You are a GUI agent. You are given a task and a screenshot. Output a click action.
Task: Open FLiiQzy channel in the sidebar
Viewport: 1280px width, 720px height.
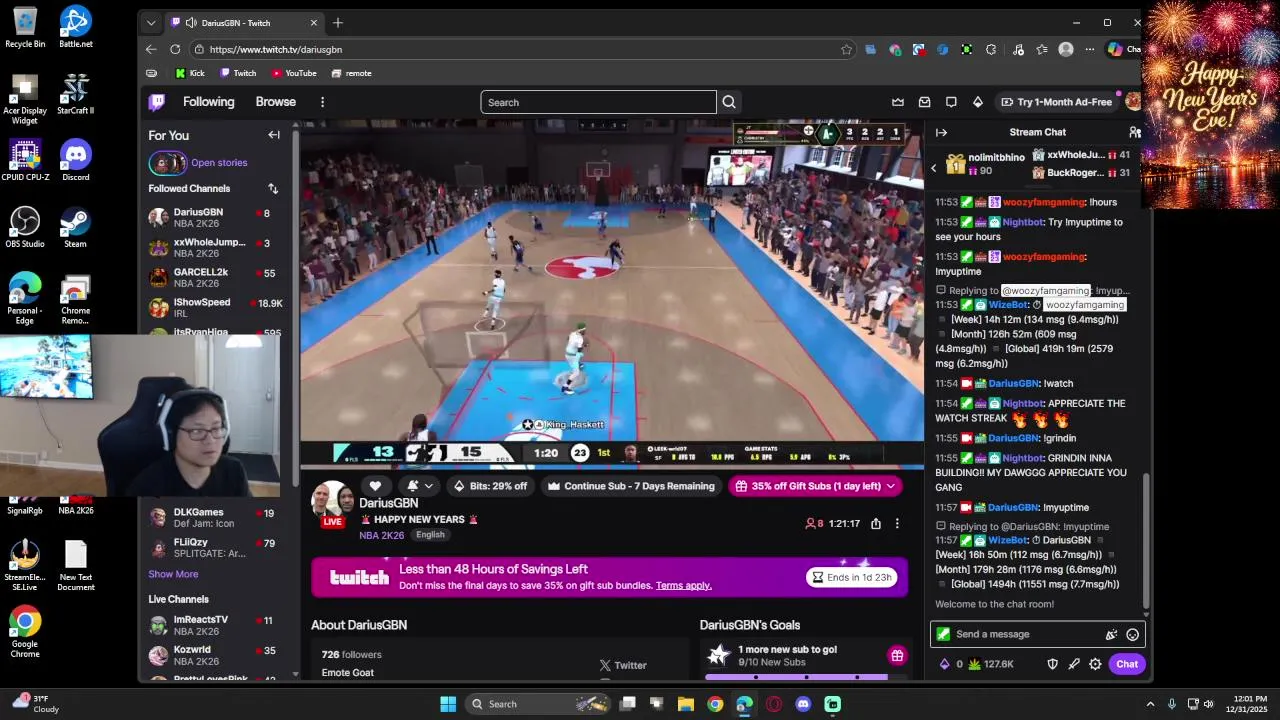point(215,548)
